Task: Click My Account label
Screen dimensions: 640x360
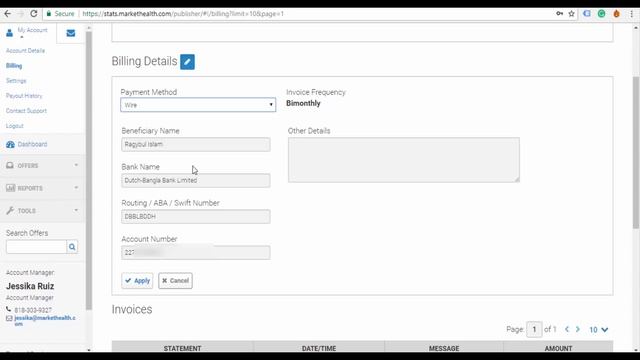Action: tap(32, 30)
